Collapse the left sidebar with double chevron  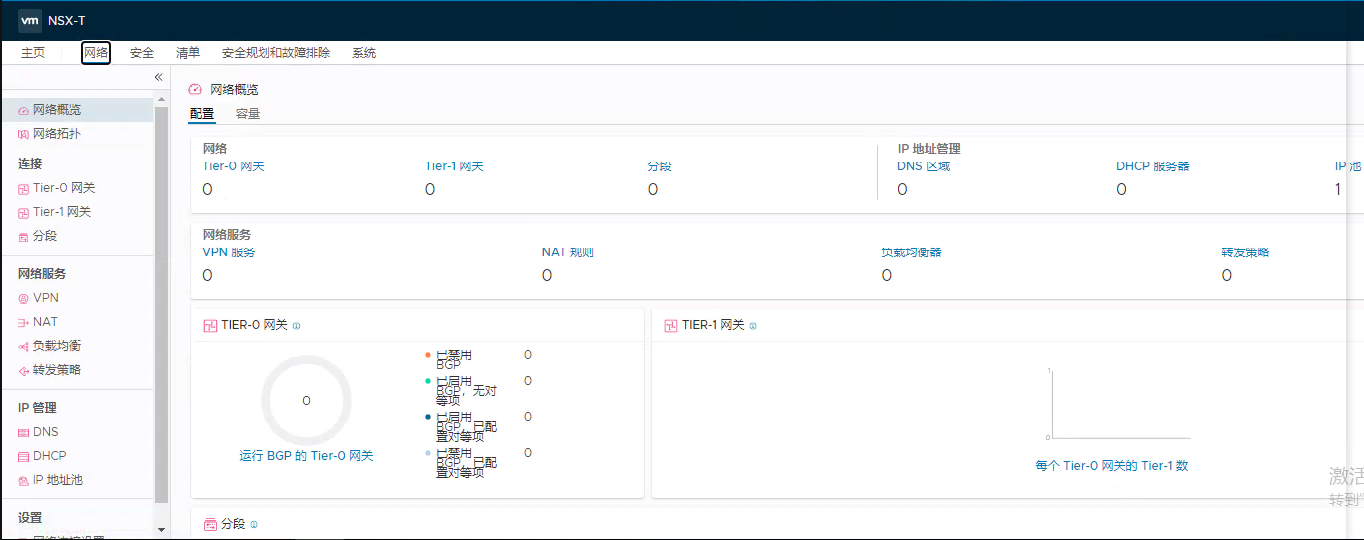(158, 77)
